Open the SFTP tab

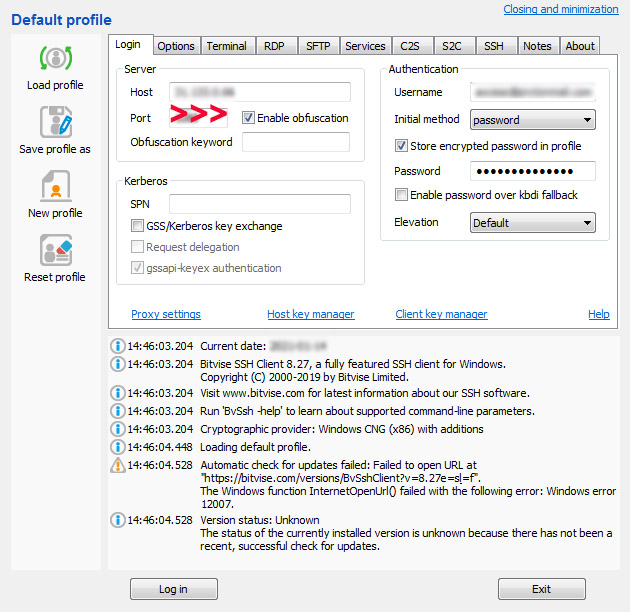point(318,46)
